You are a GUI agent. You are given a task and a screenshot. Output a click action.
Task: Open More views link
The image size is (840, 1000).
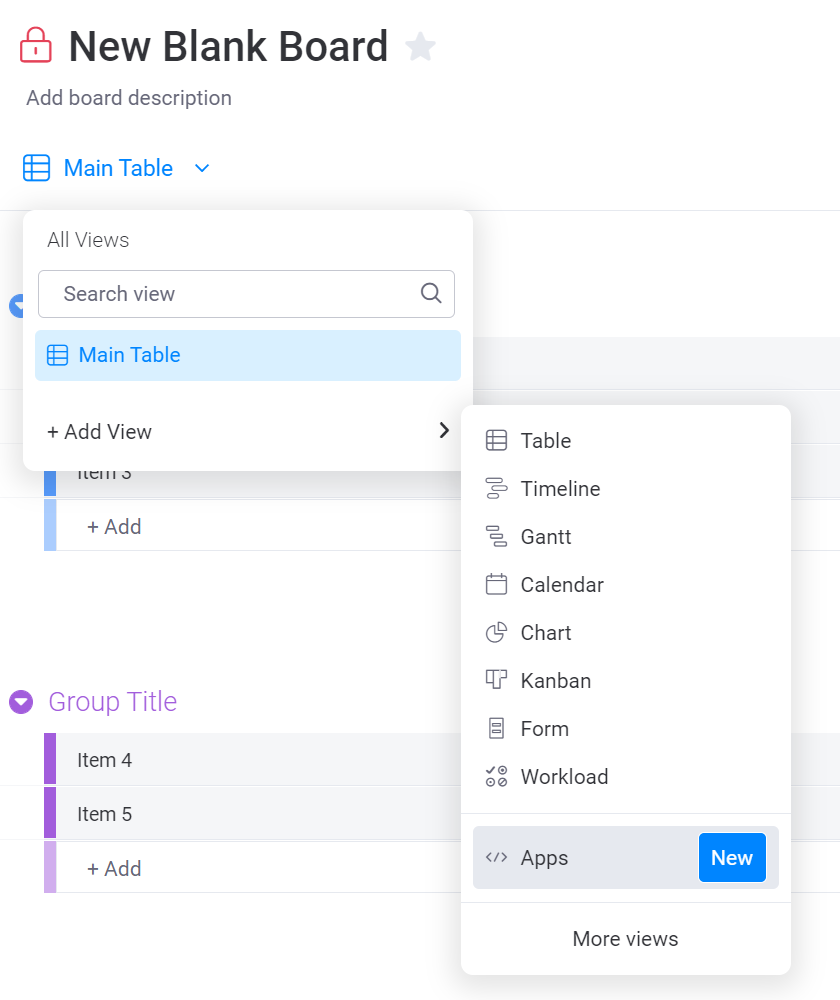(x=625, y=939)
